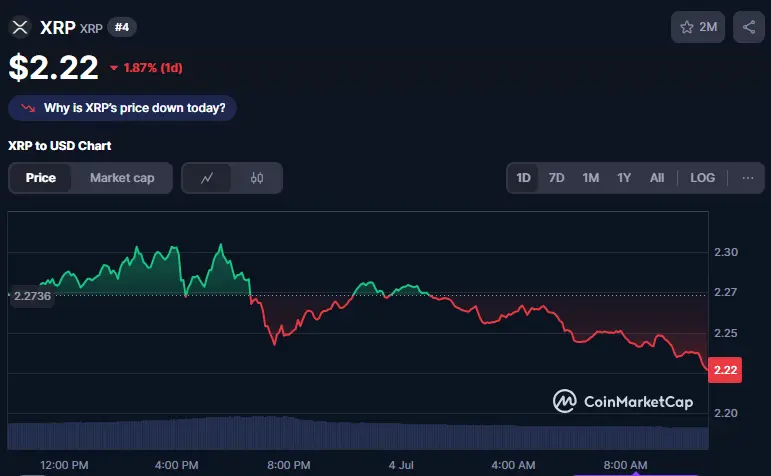This screenshot has width=771, height=476.
Task: Open the three-dots more options menu
Action: (748, 178)
